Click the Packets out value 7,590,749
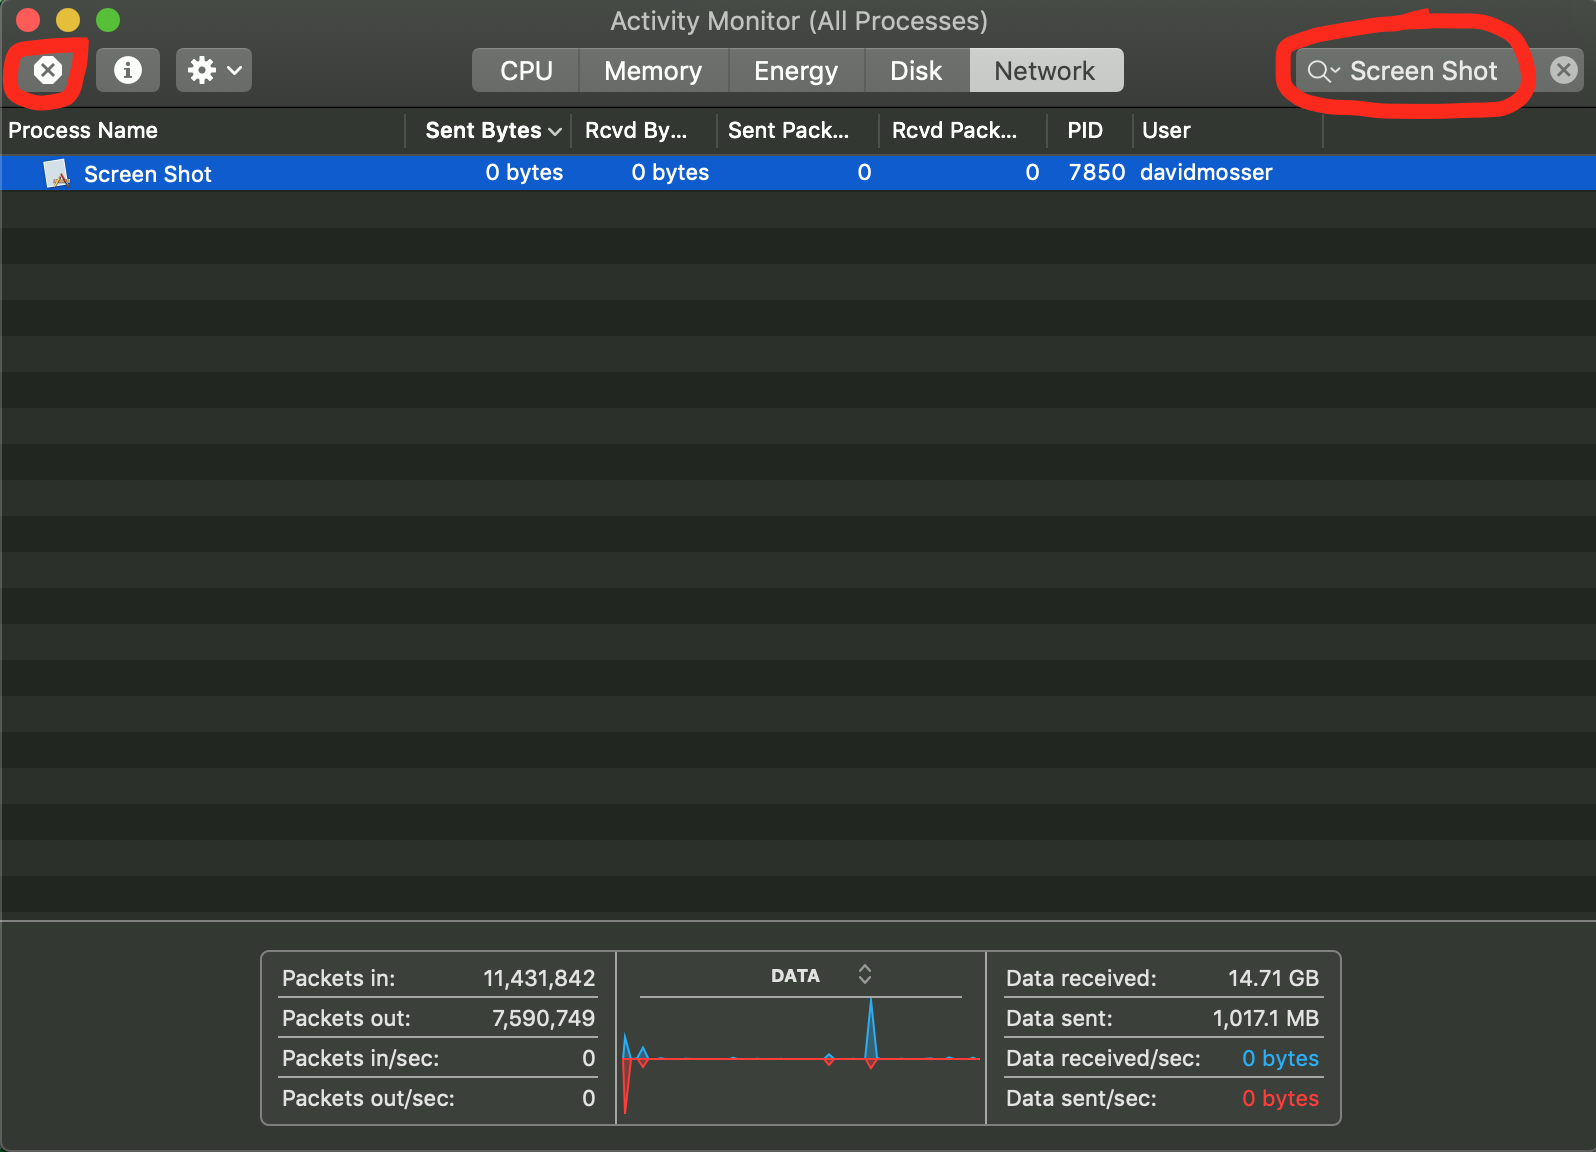1596x1152 pixels. [543, 1018]
